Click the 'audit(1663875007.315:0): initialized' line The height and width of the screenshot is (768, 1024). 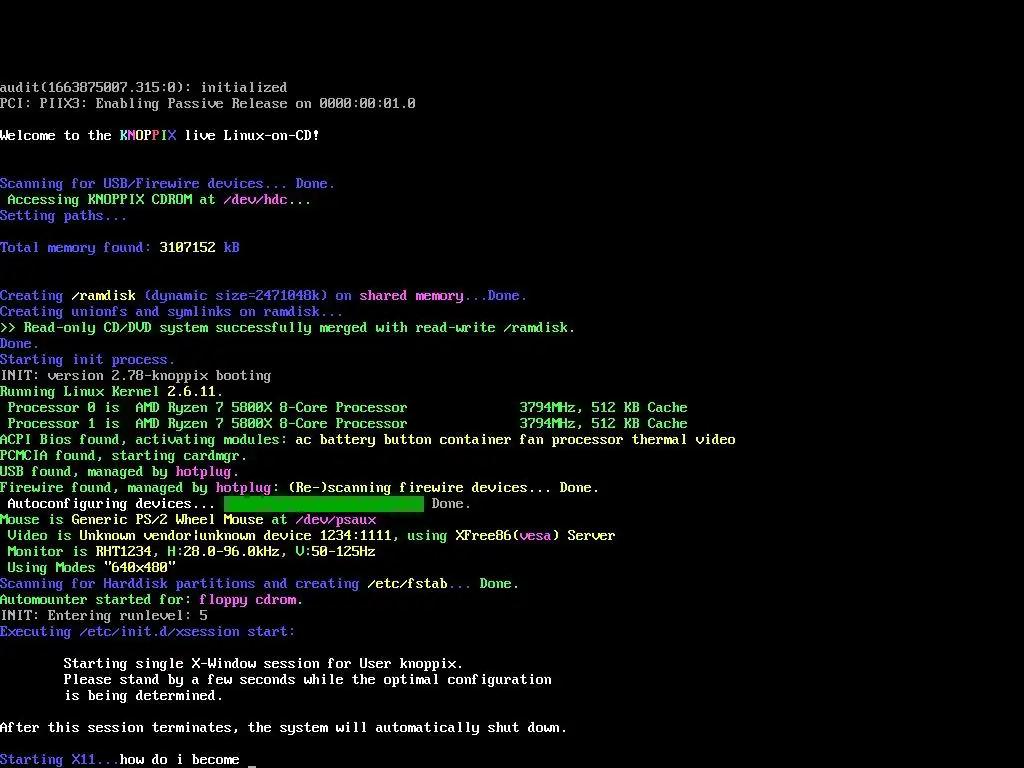tap(144, 88)
